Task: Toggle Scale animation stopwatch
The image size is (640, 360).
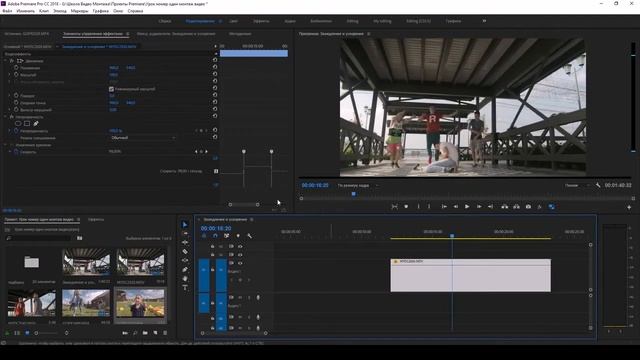Action: coord(16,74)
